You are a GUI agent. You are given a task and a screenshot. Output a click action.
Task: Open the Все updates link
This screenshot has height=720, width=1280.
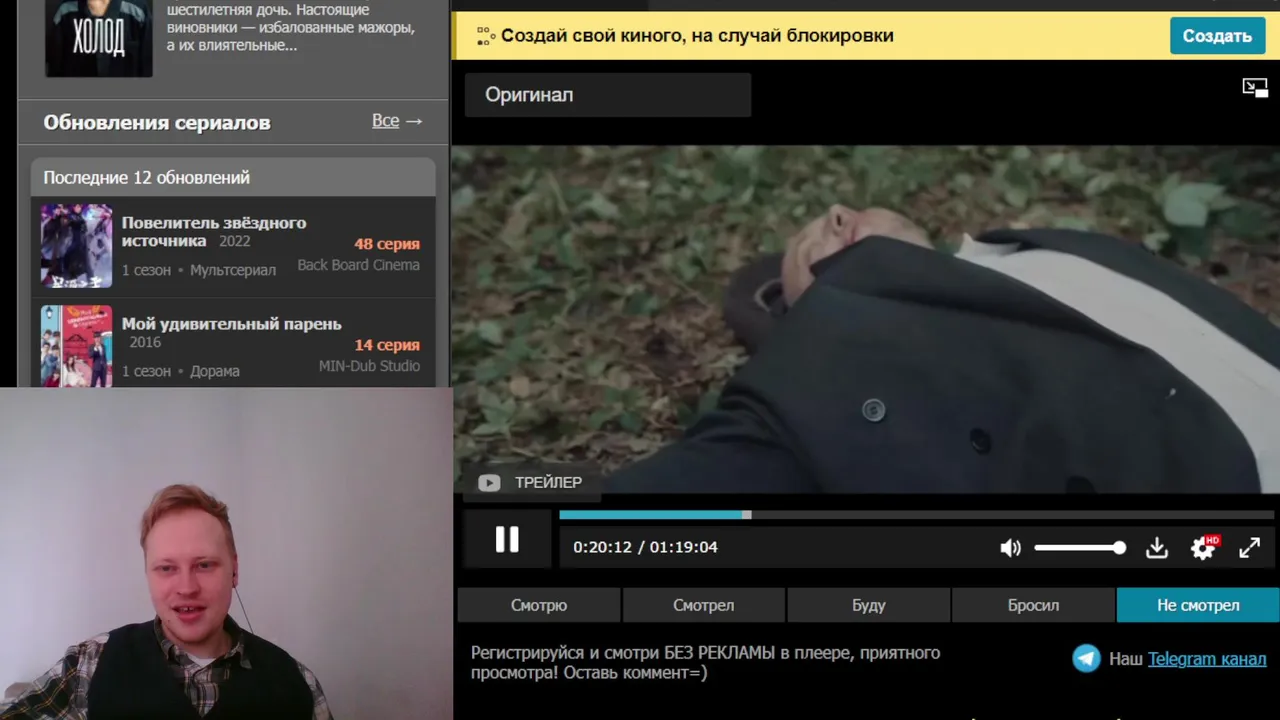click(397, 121)
